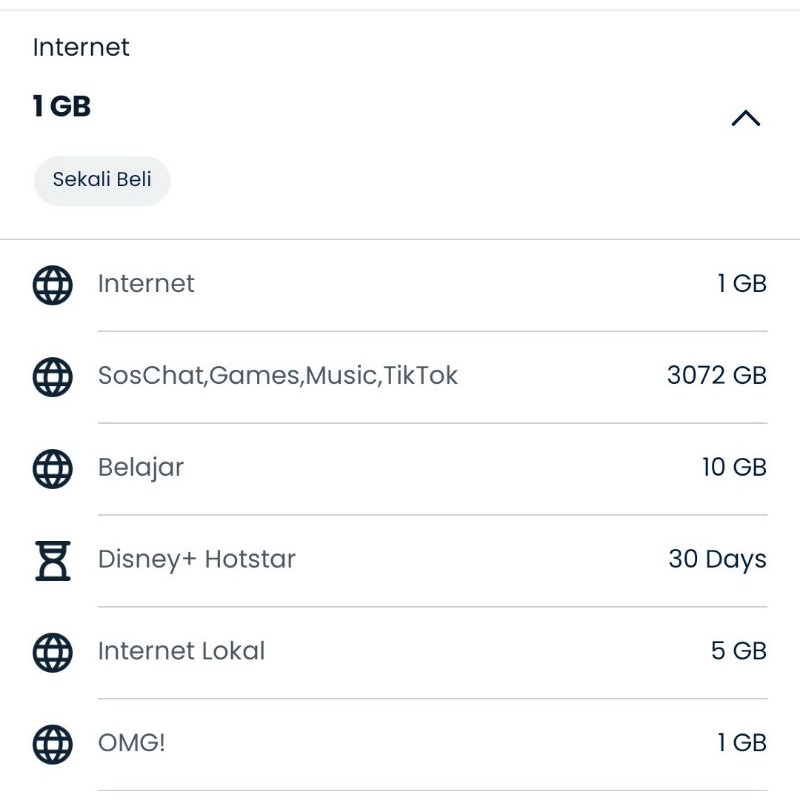Collapse the Internet quota breakdown list

[745, 117]
